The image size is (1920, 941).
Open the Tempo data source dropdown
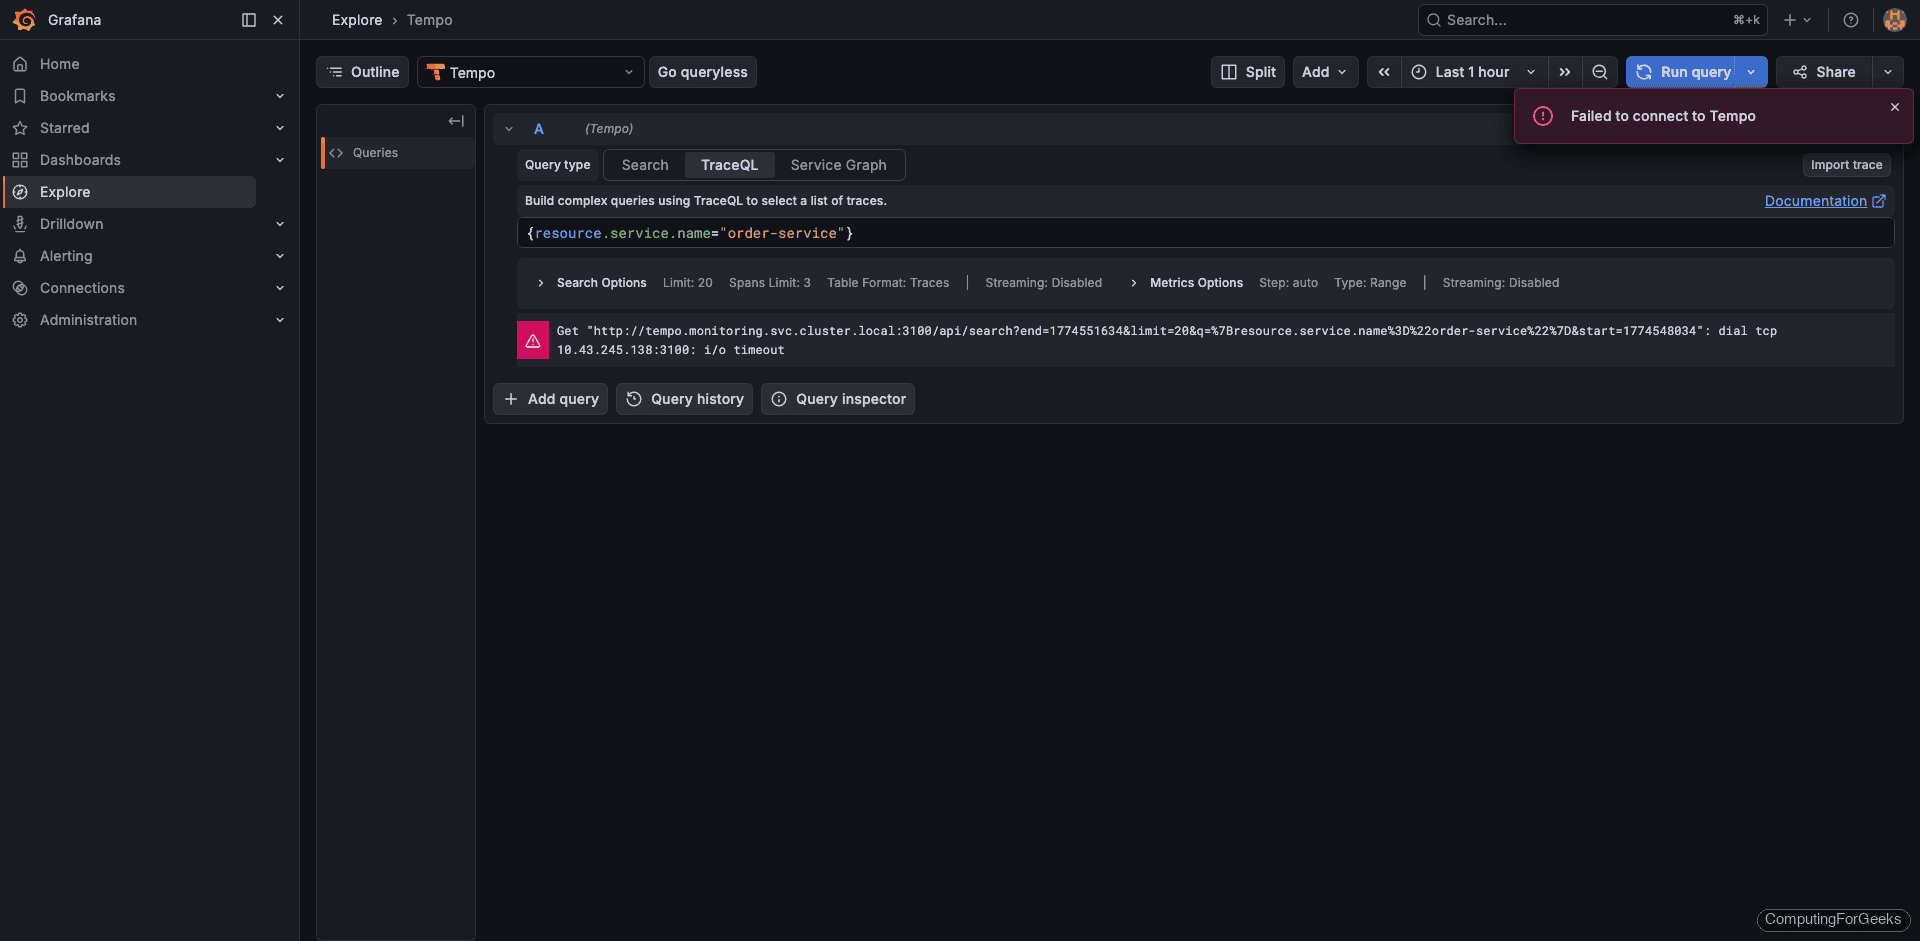click(x=530, y=72)
